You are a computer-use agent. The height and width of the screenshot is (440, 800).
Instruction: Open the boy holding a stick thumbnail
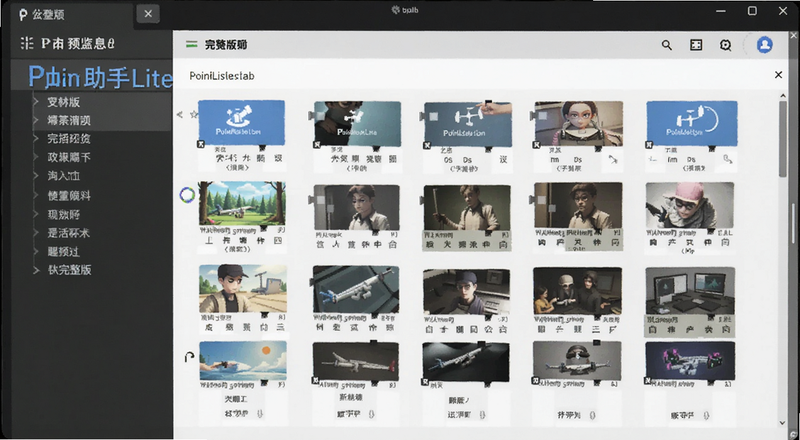[467, 208]
